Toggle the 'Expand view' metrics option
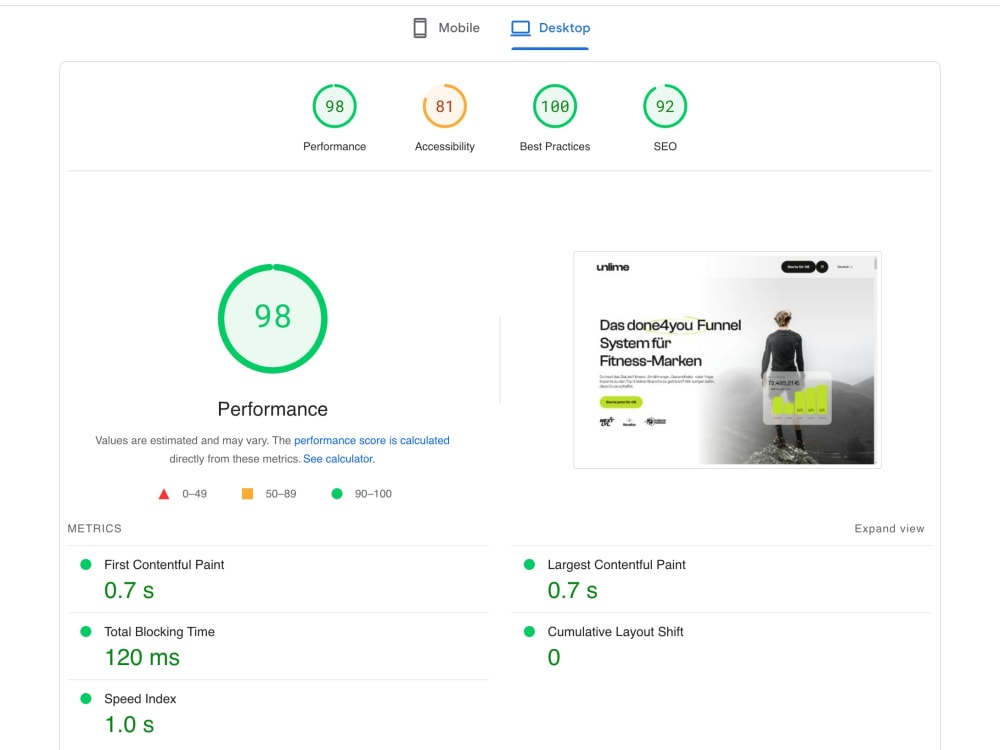This screenshot has width=1000, height=750. [x=889, y=529]
